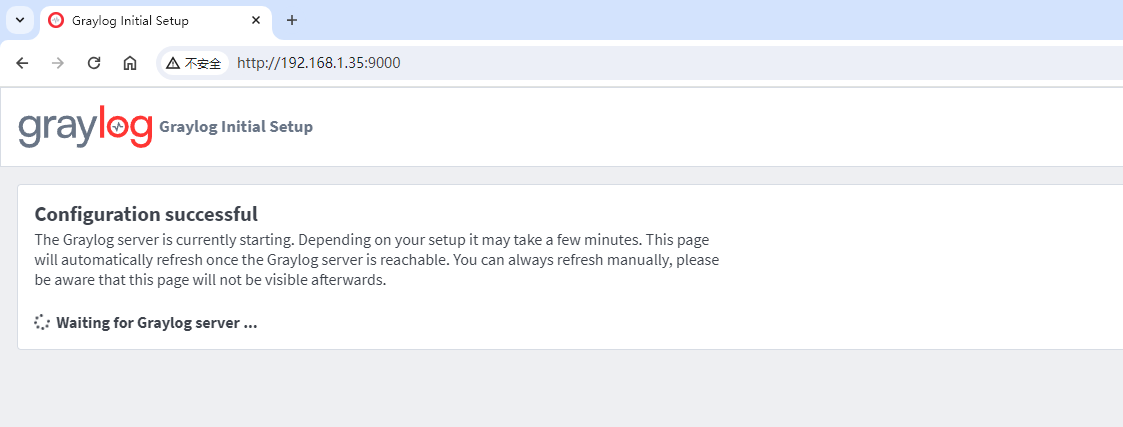Expand the tab search dropdown chevron
Viewport: 1123px width, 427px height.
point(20,20)
